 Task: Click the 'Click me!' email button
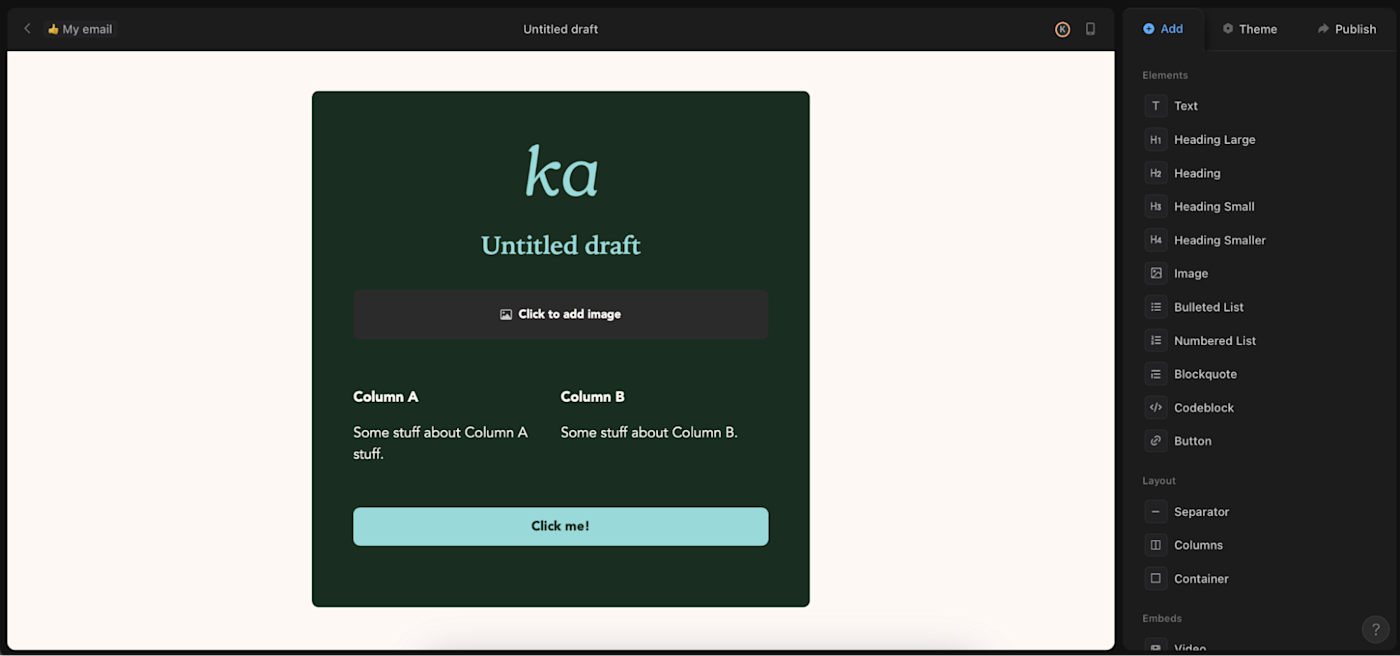[561, 526]
